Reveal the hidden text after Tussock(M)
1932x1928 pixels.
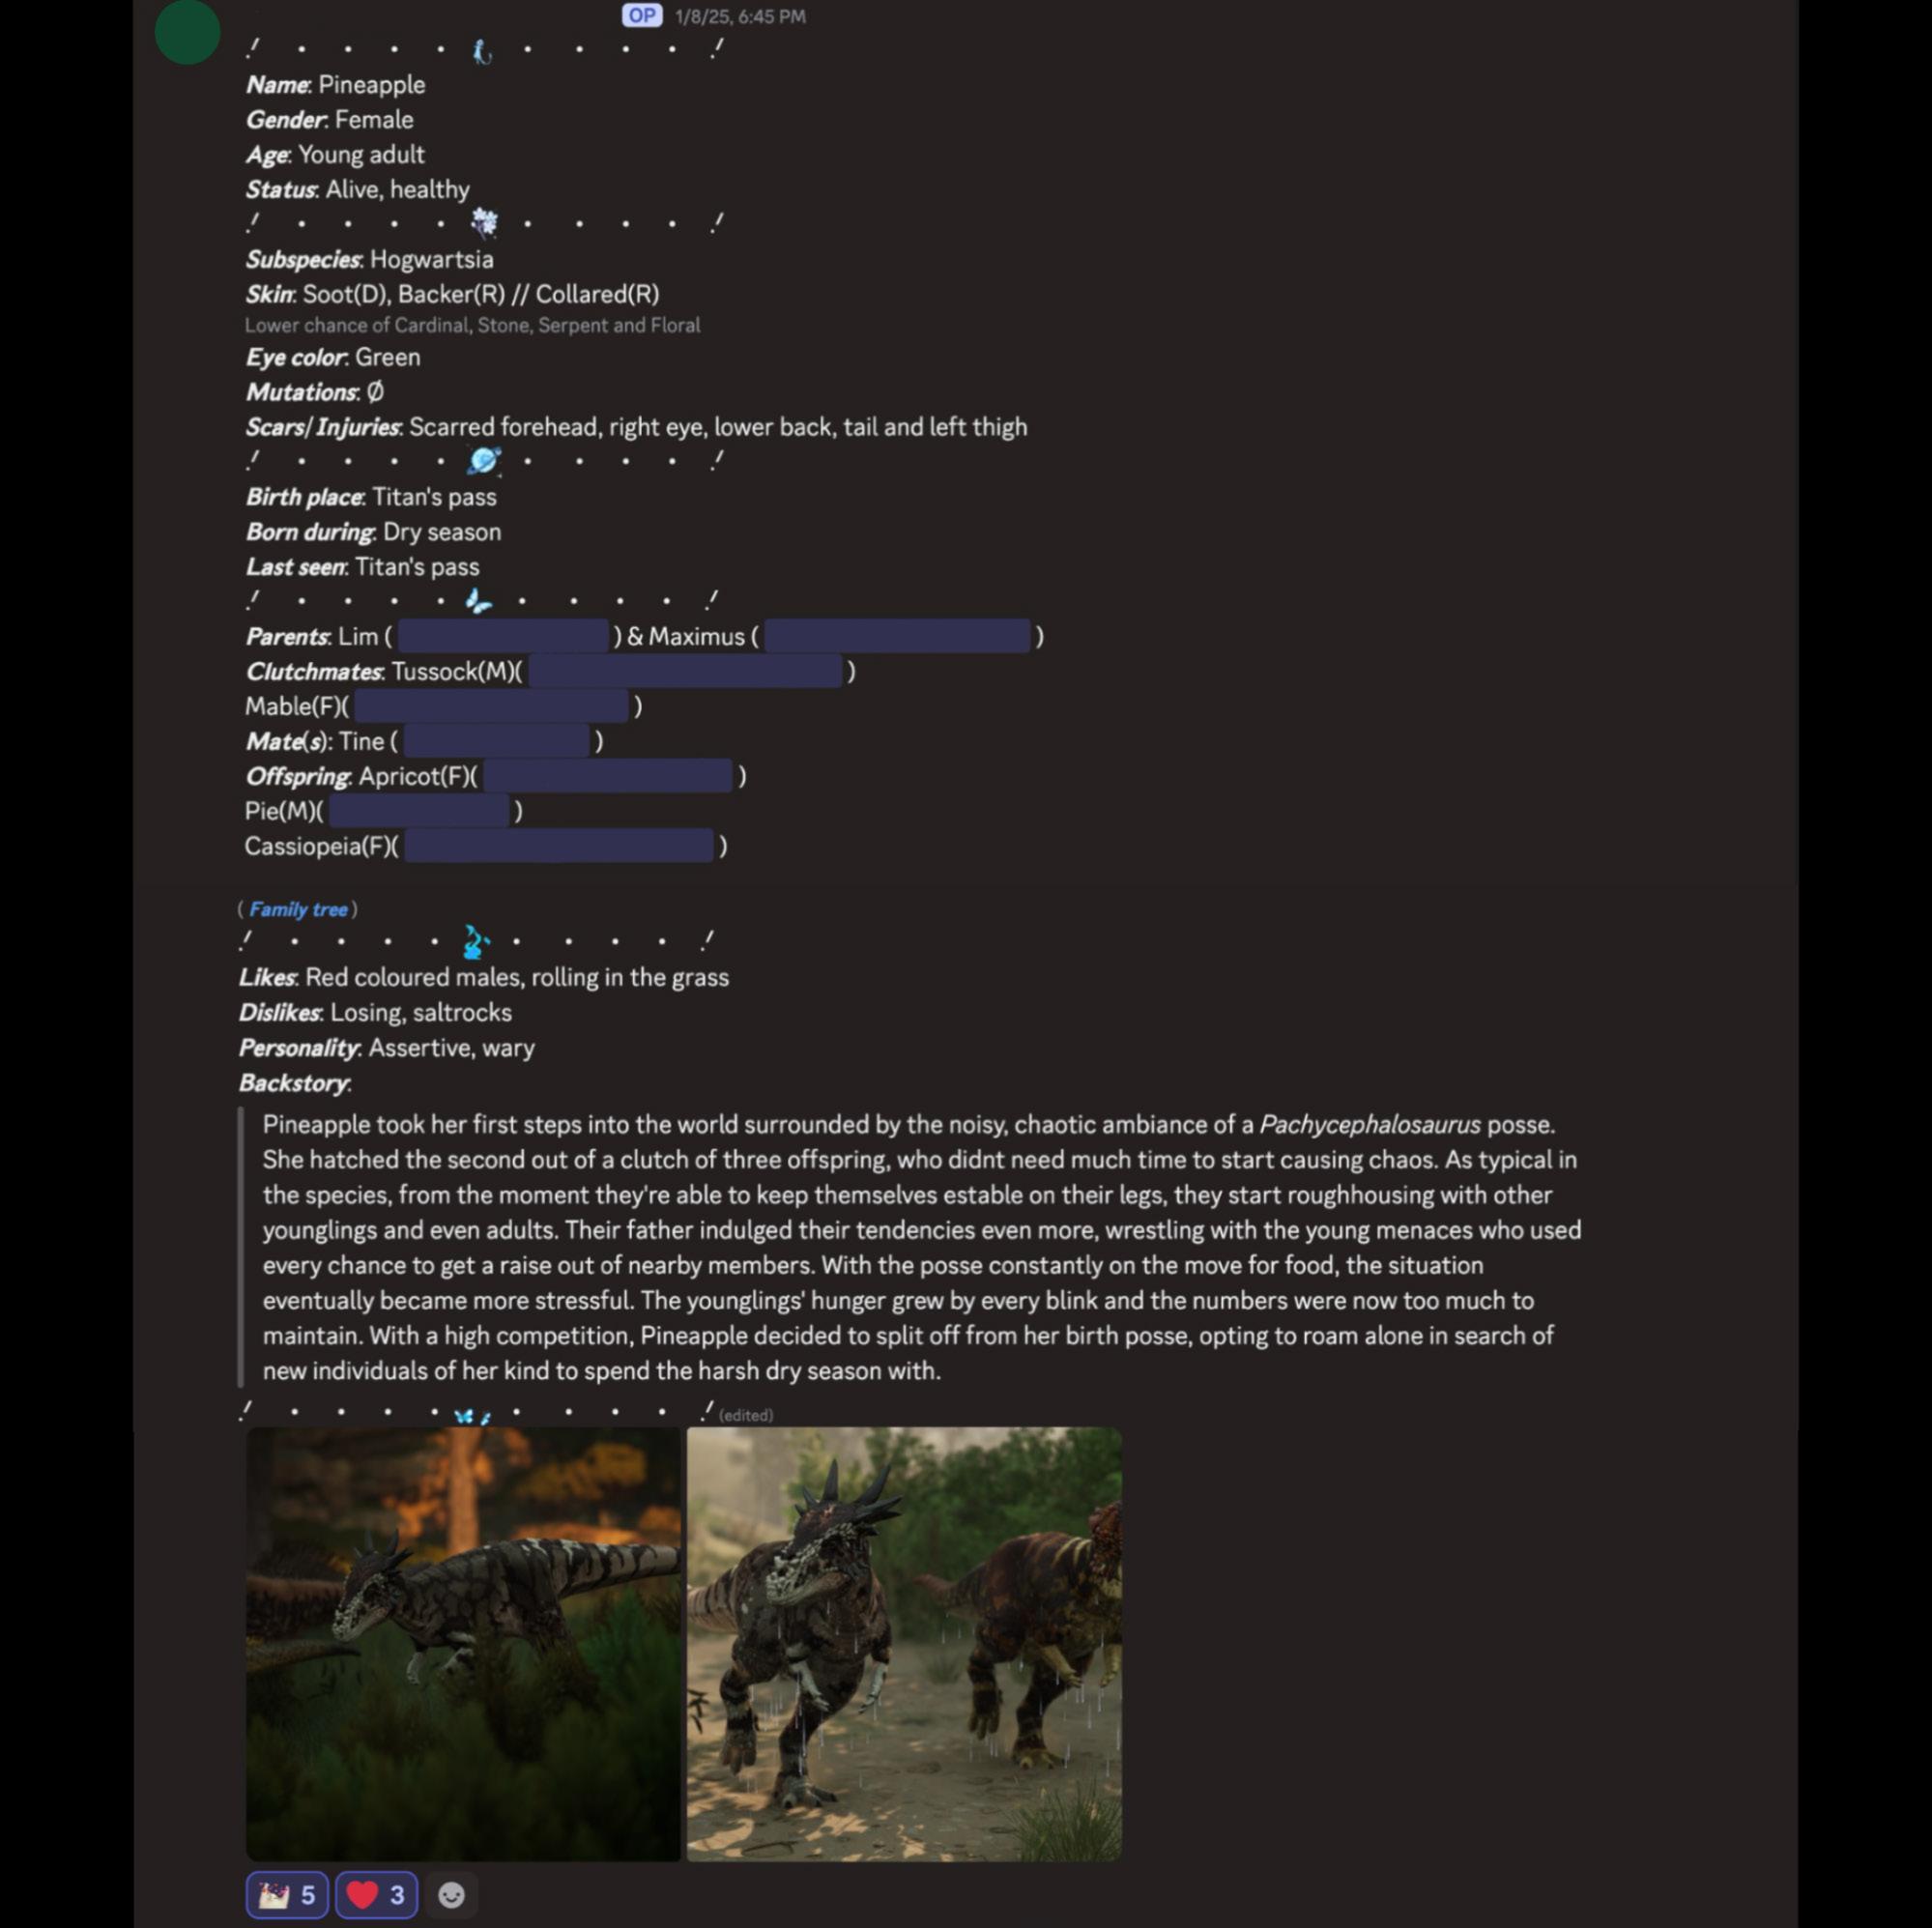685,671
